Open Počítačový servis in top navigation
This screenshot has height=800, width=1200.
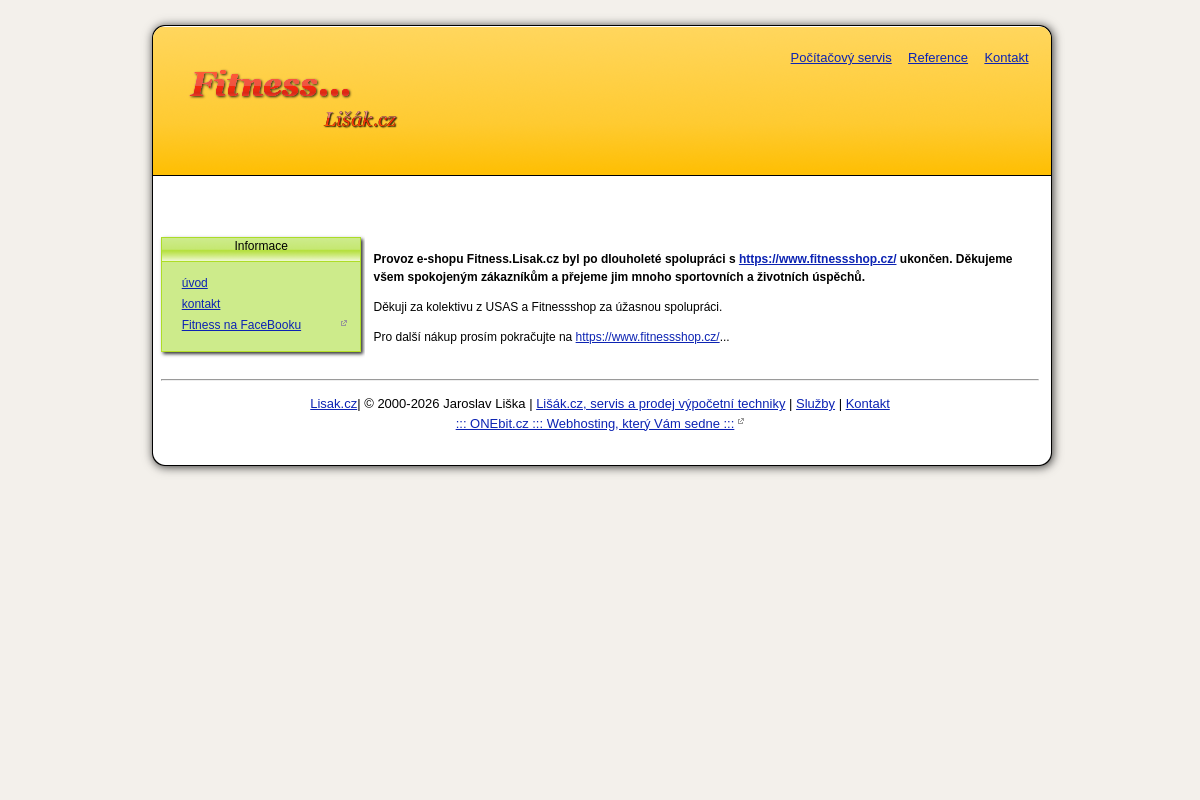[x=840, y=58]
